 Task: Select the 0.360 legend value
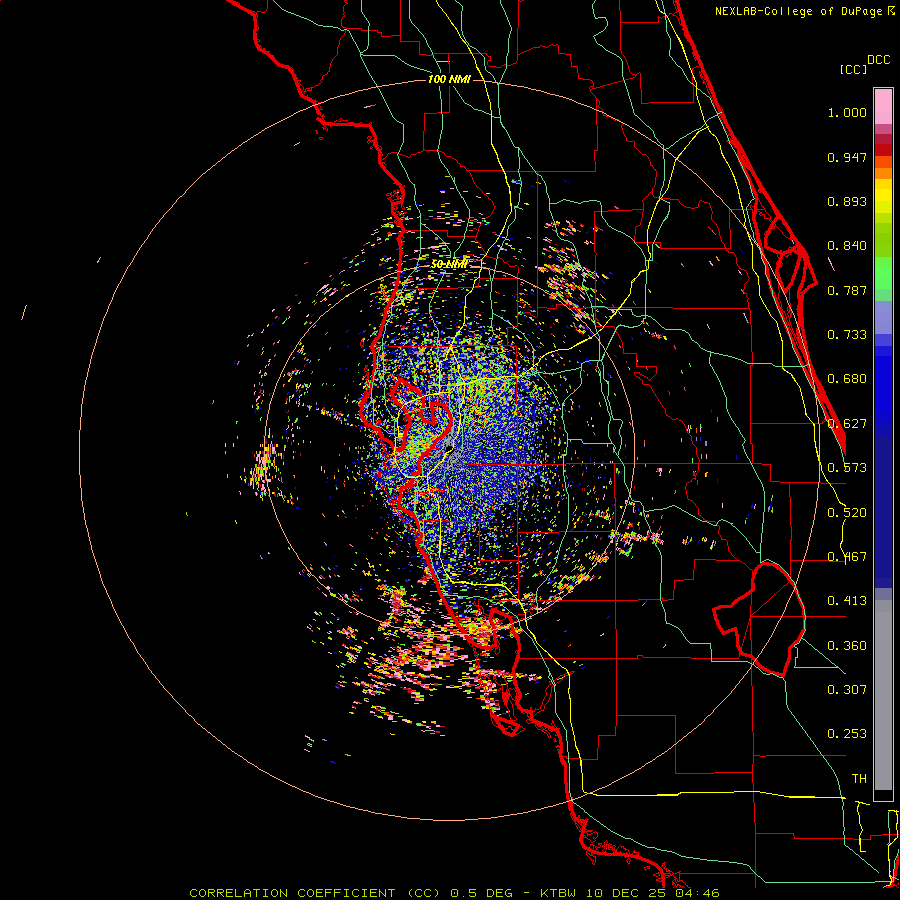pyautogui.click(x=847, y=646)
